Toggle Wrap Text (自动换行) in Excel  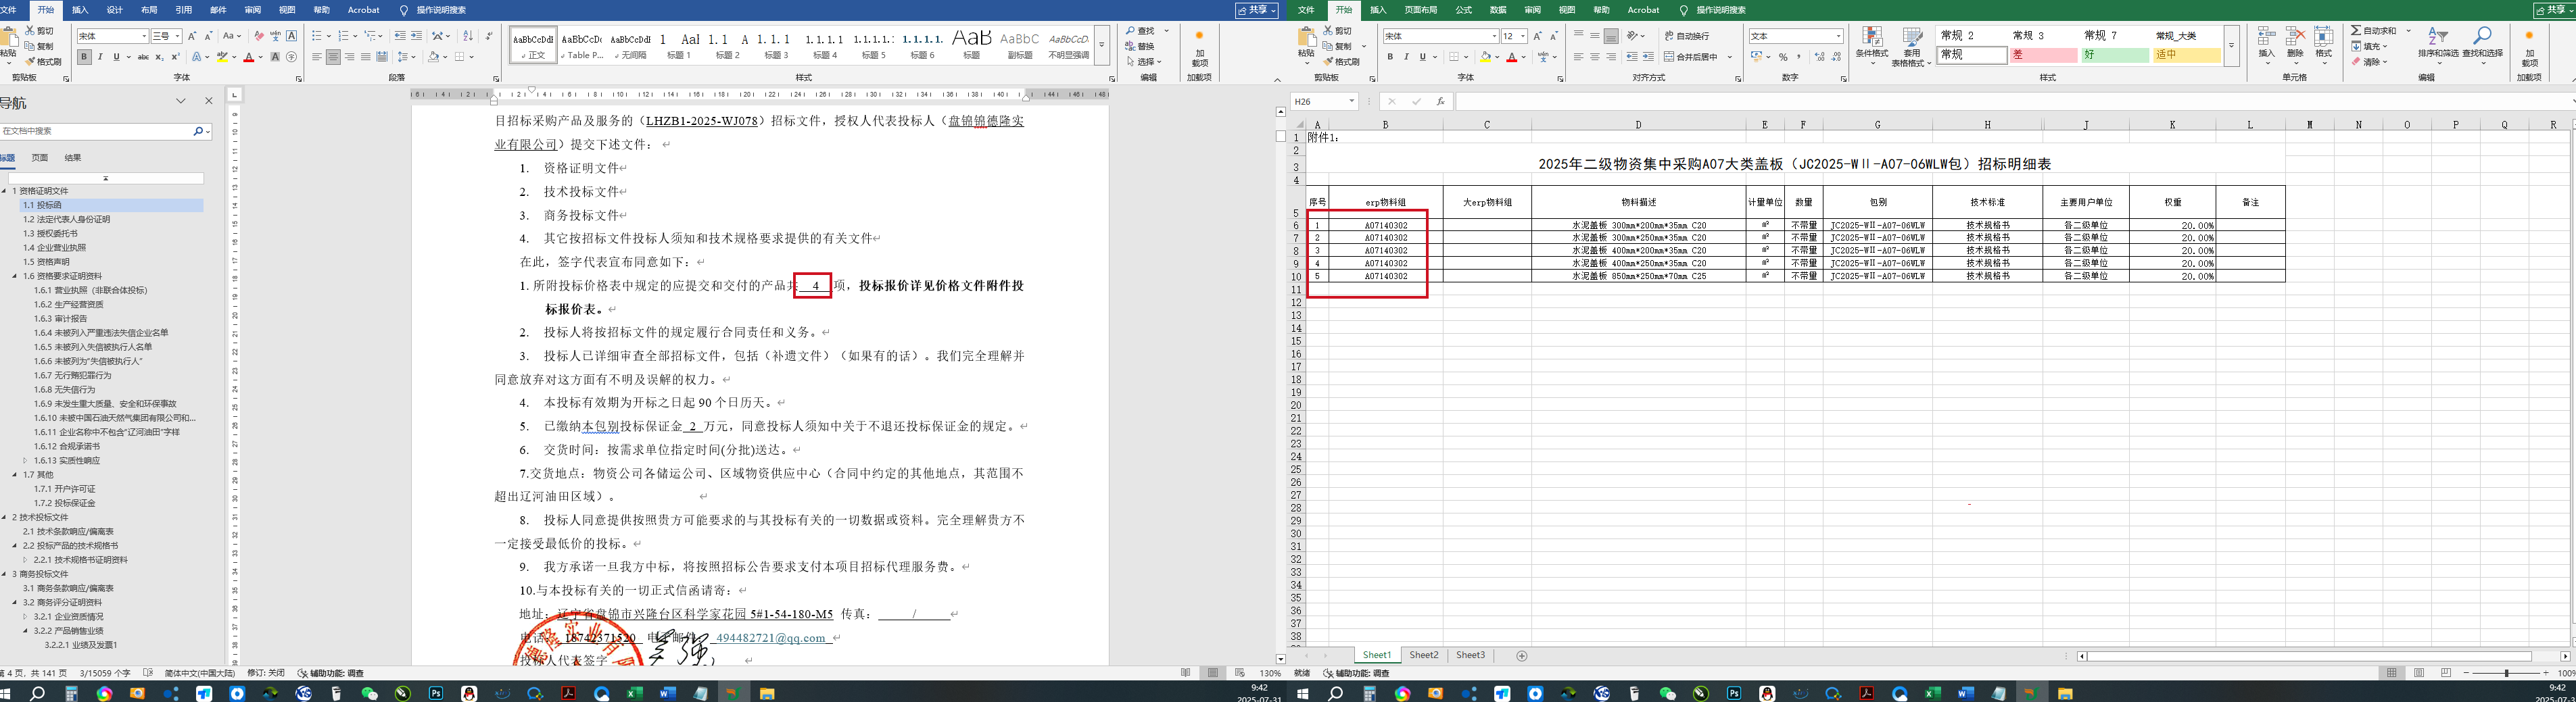[1687, 36]
